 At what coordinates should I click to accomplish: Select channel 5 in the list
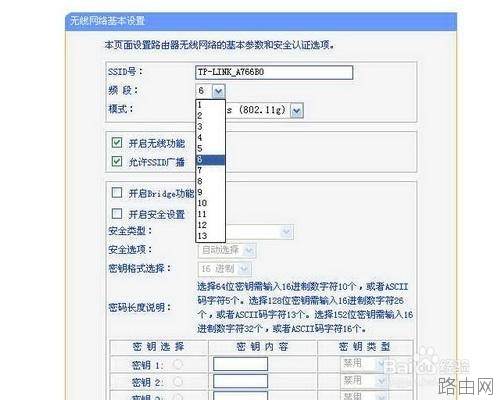(x=210, y=149)
